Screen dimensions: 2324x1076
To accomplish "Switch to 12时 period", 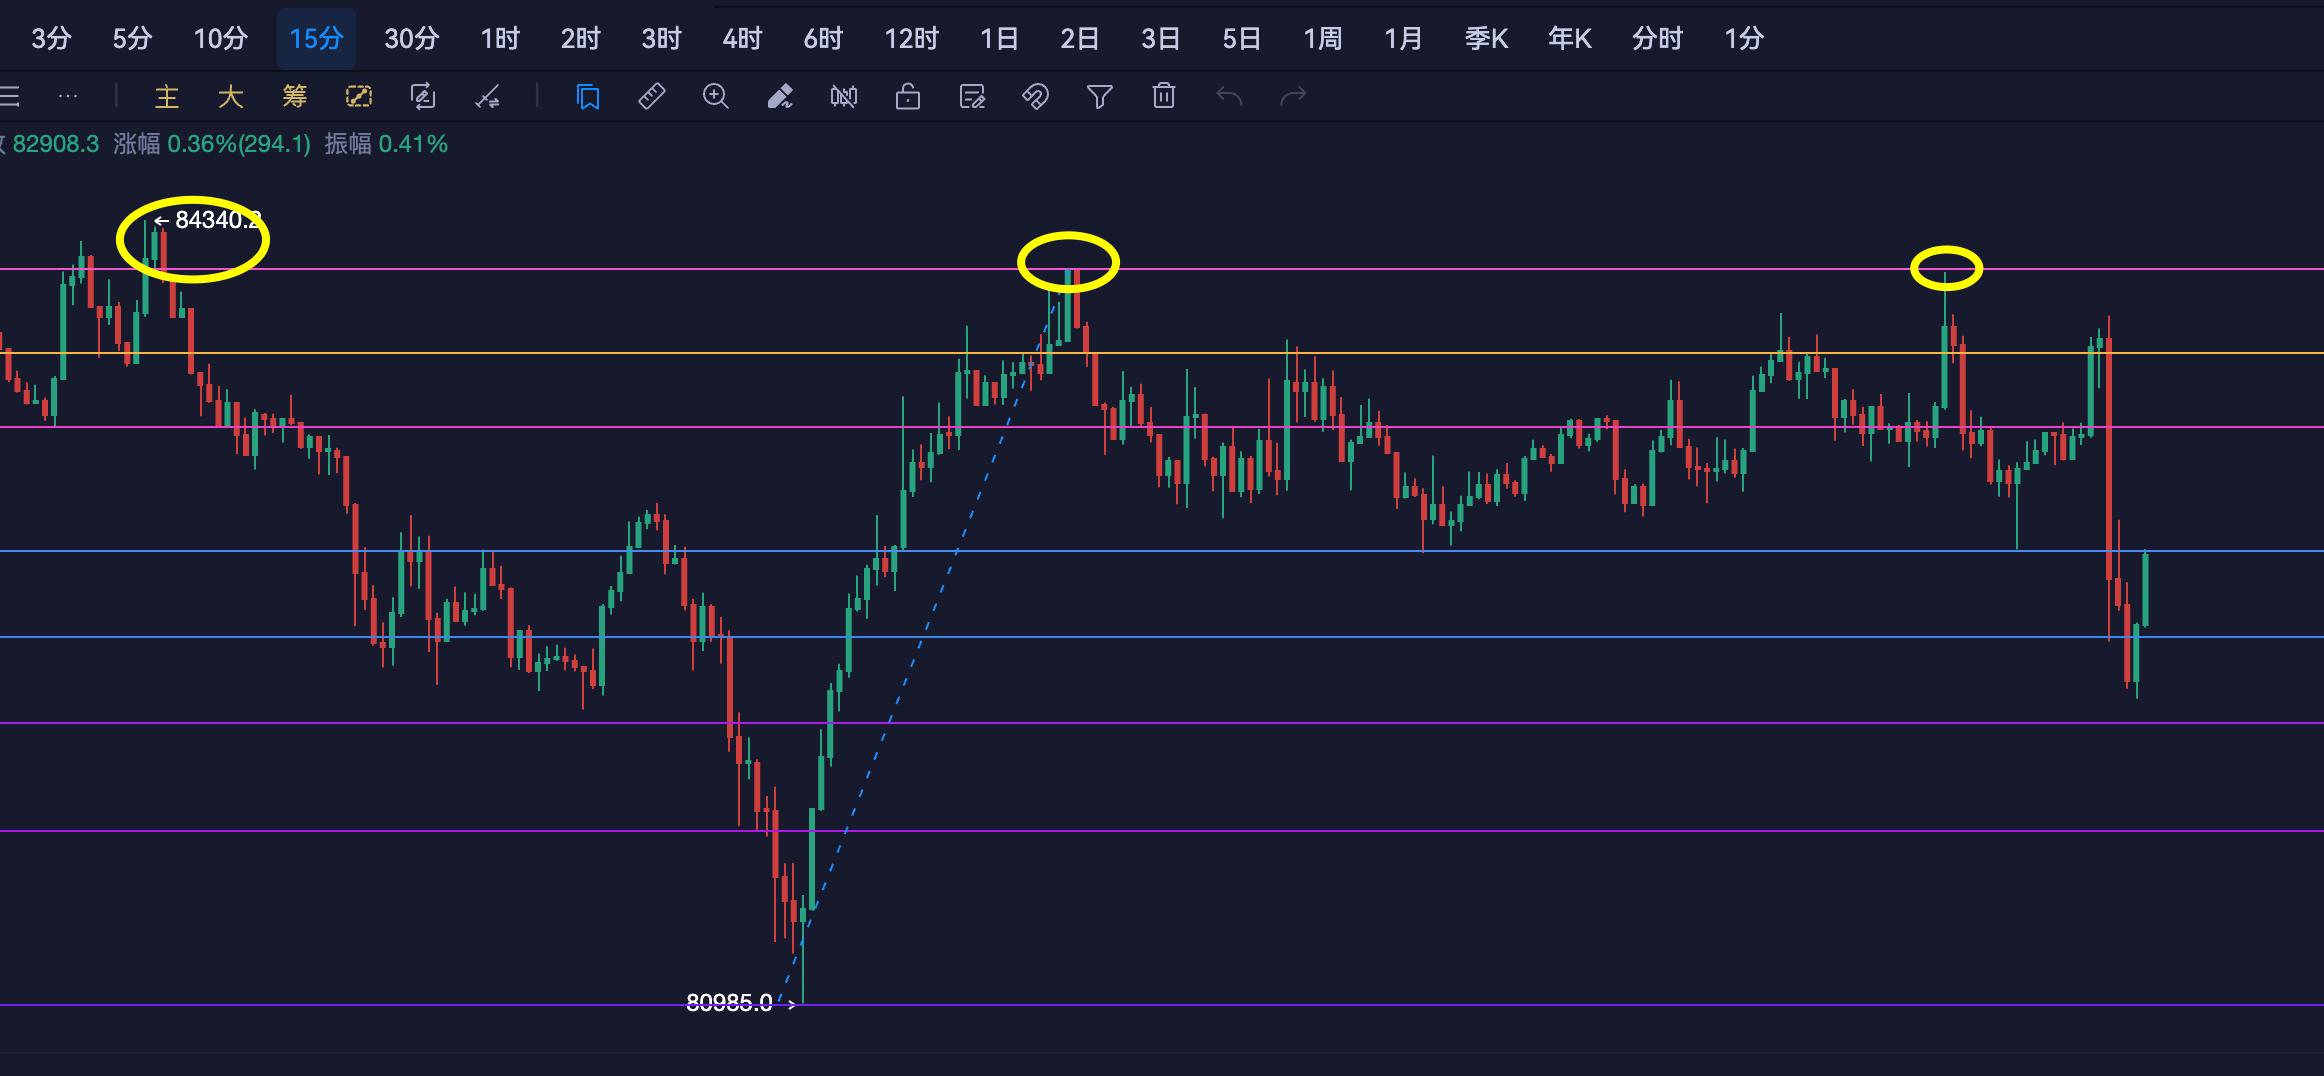I will click(x=911, y=39).
